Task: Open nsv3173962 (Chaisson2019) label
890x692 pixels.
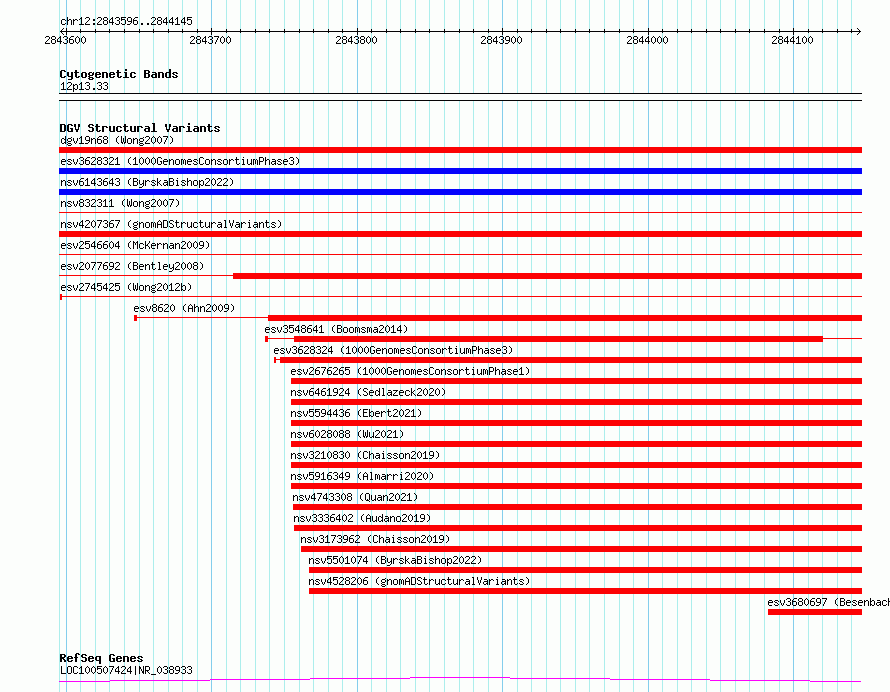Action: click(x=375, y=539)
